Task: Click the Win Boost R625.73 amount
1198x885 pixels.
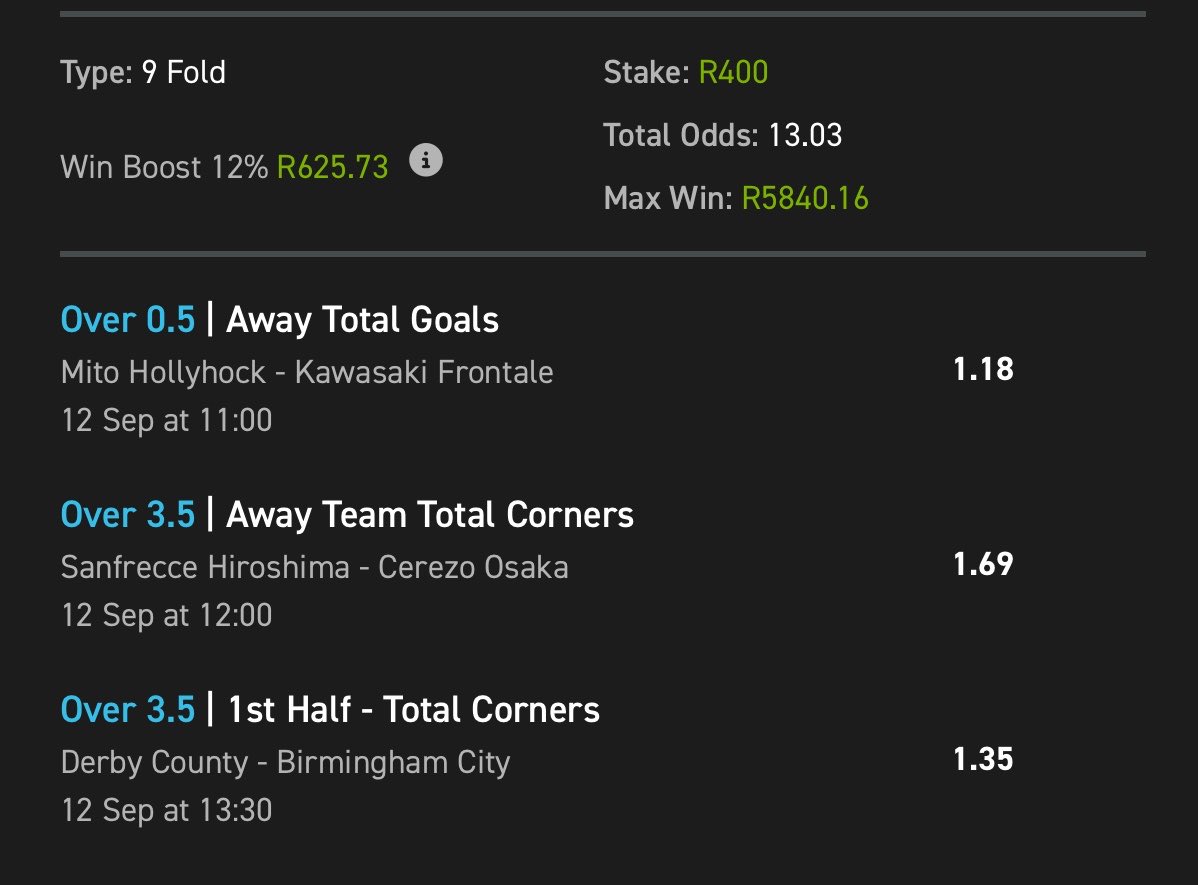Action: [x=332, y=167]
